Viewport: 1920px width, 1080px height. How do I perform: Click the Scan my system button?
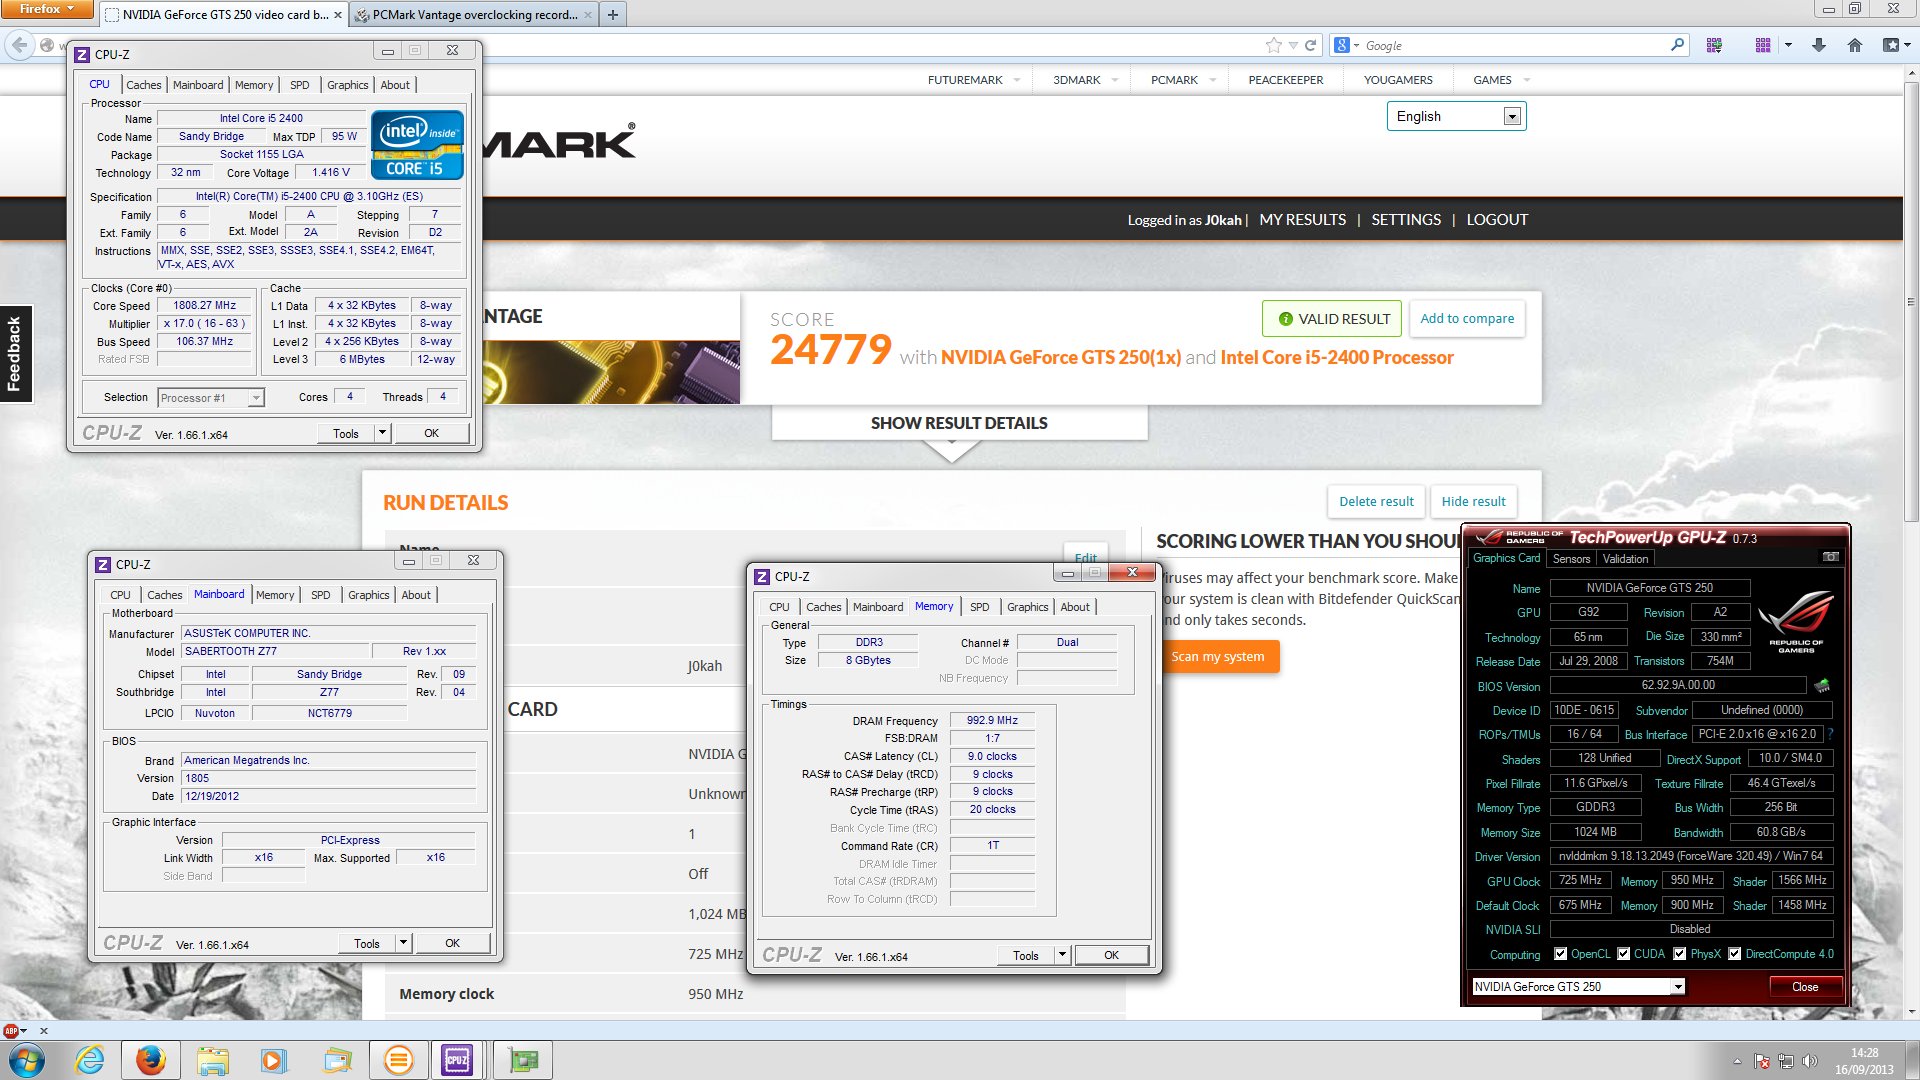1218,657
